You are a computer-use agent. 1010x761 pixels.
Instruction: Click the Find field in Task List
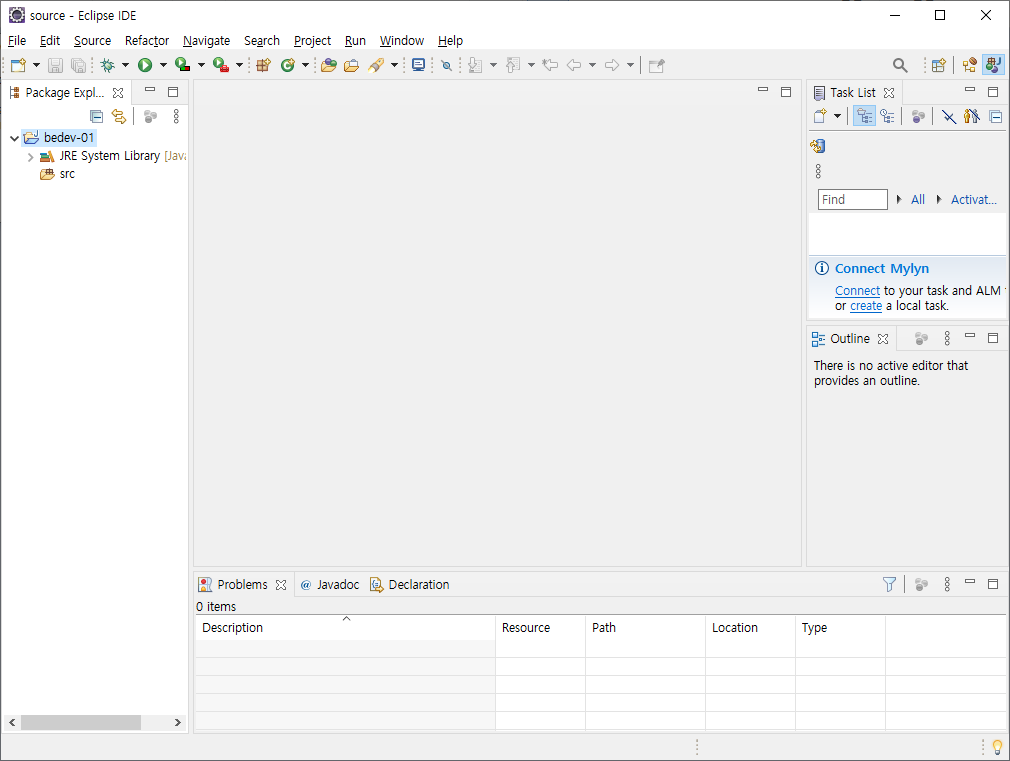tap(853, 200)
